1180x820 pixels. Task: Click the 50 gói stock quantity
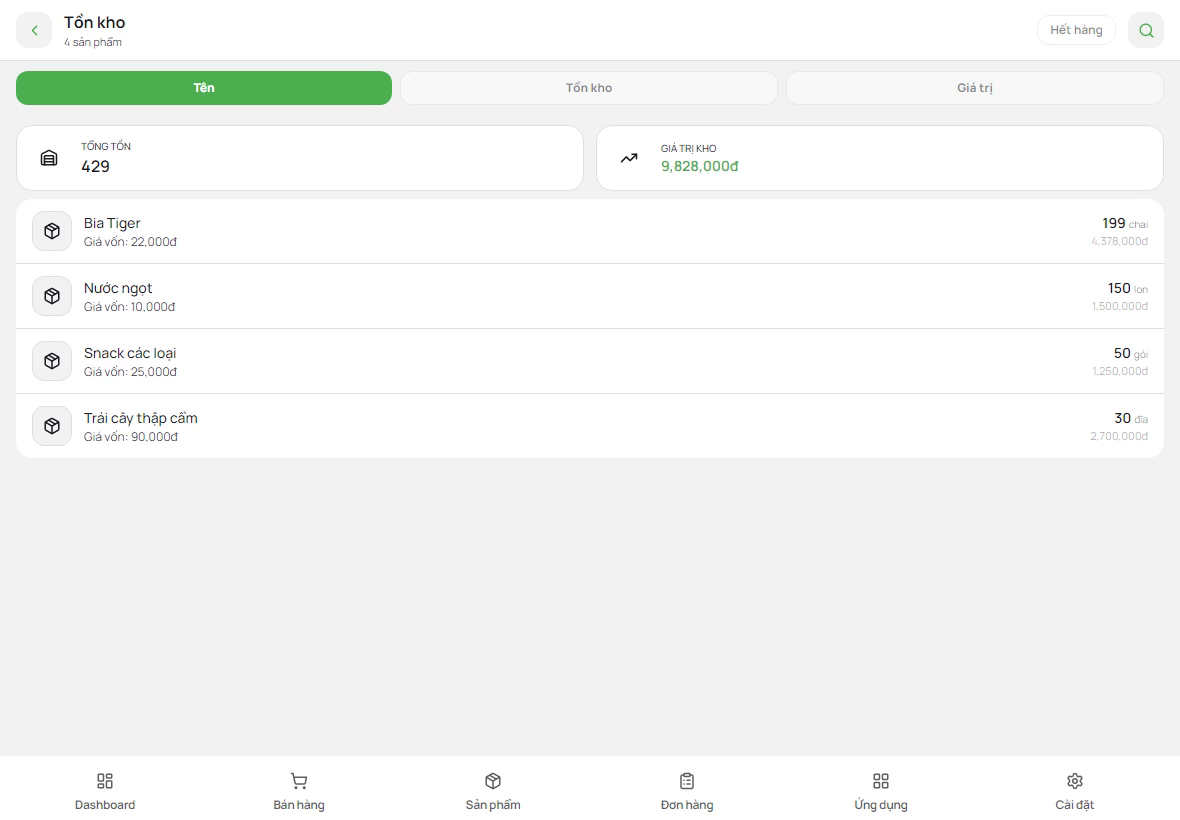click(x=1130, y=354)
